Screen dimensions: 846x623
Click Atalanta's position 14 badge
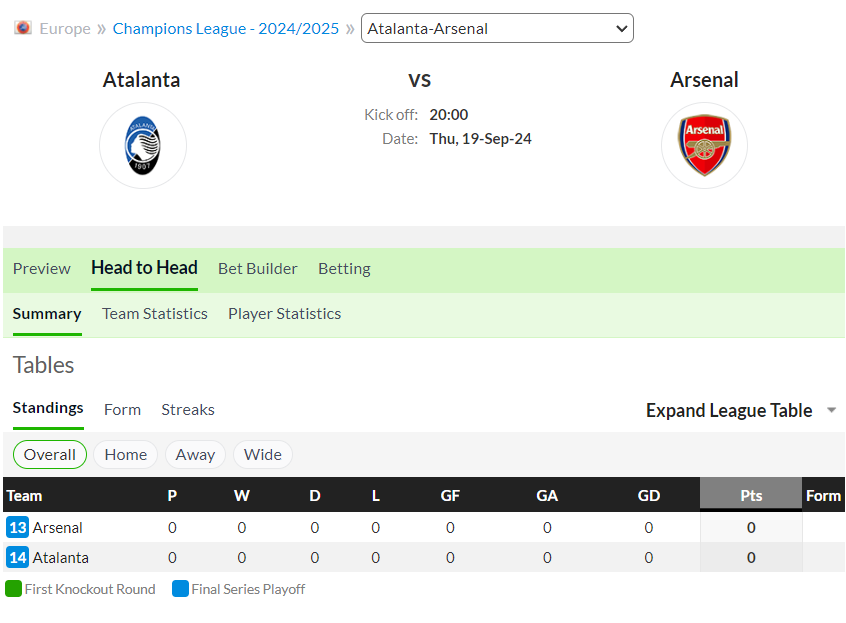click(17, 557)
